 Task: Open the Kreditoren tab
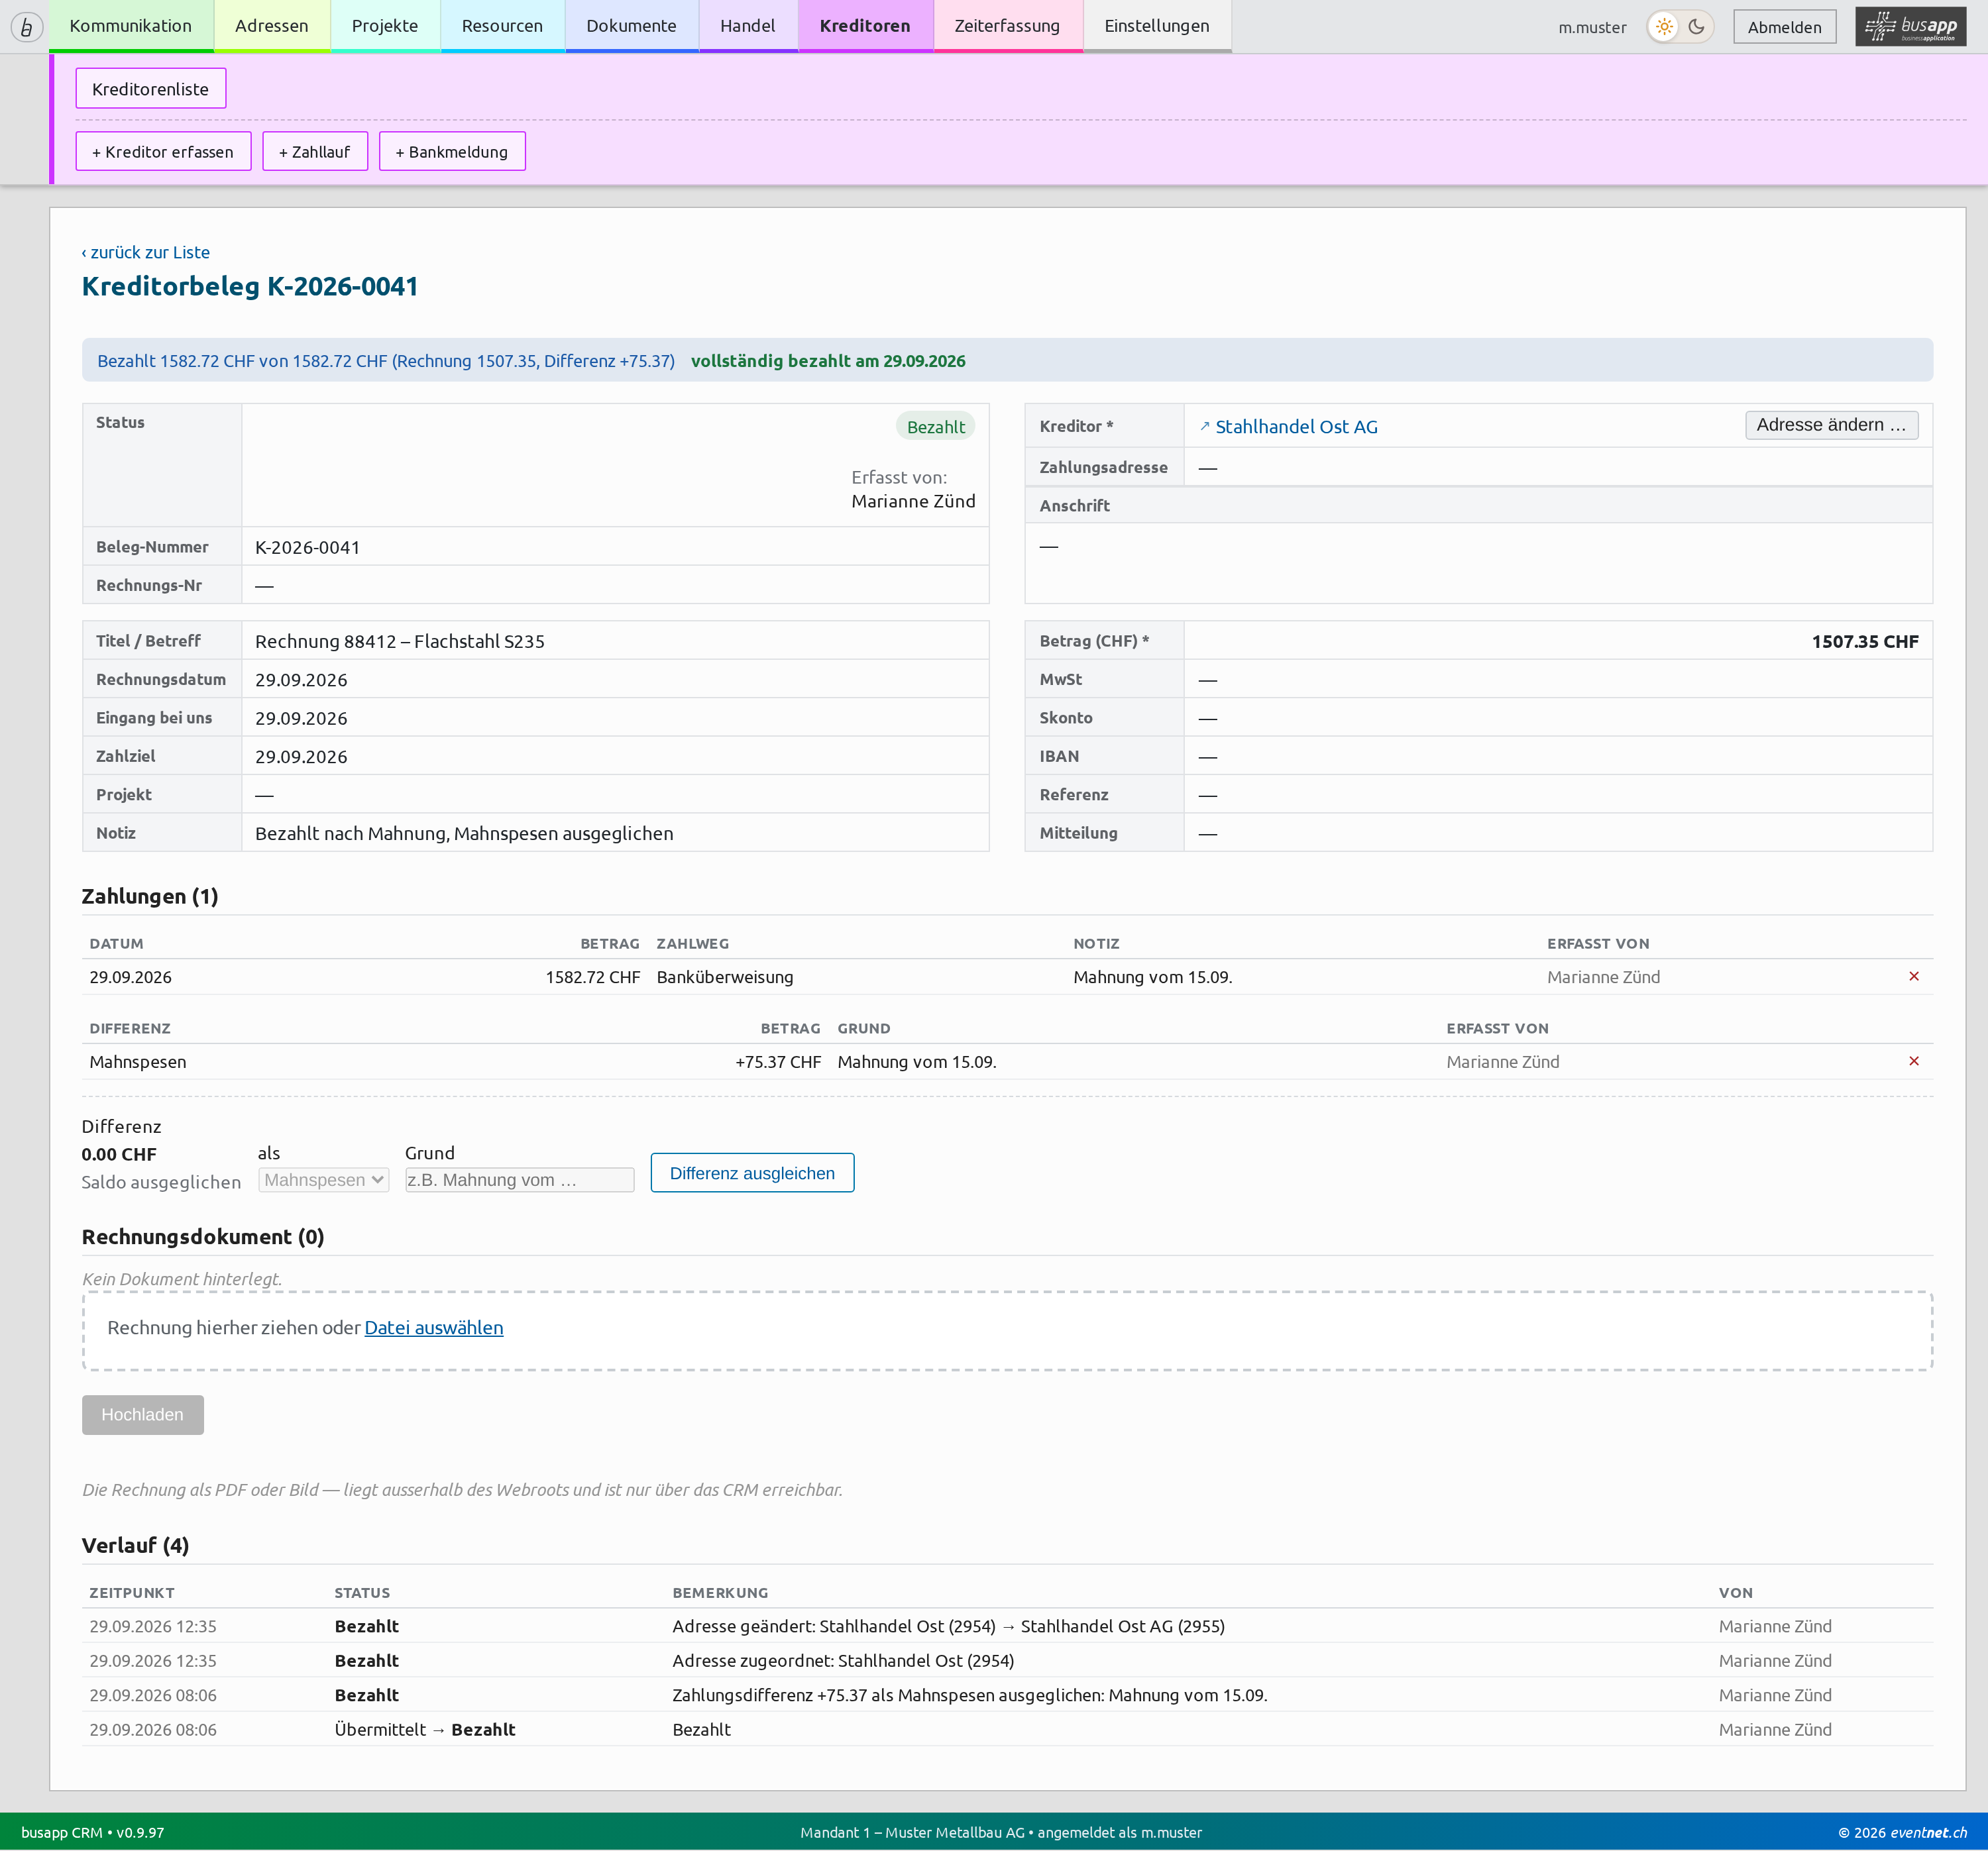coord(865,26)
